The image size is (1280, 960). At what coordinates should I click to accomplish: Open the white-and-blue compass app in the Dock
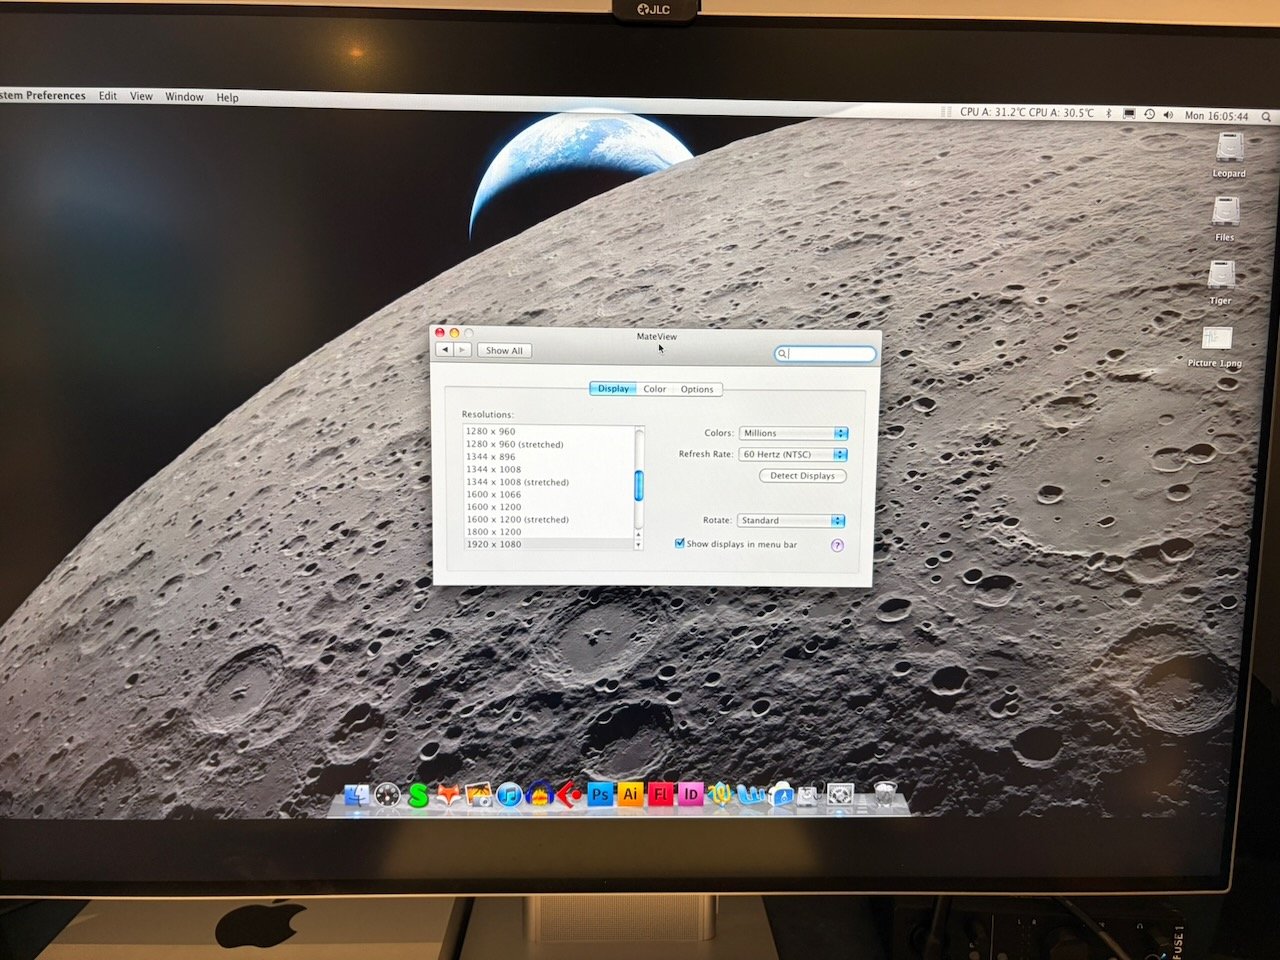tap(781, 795)
